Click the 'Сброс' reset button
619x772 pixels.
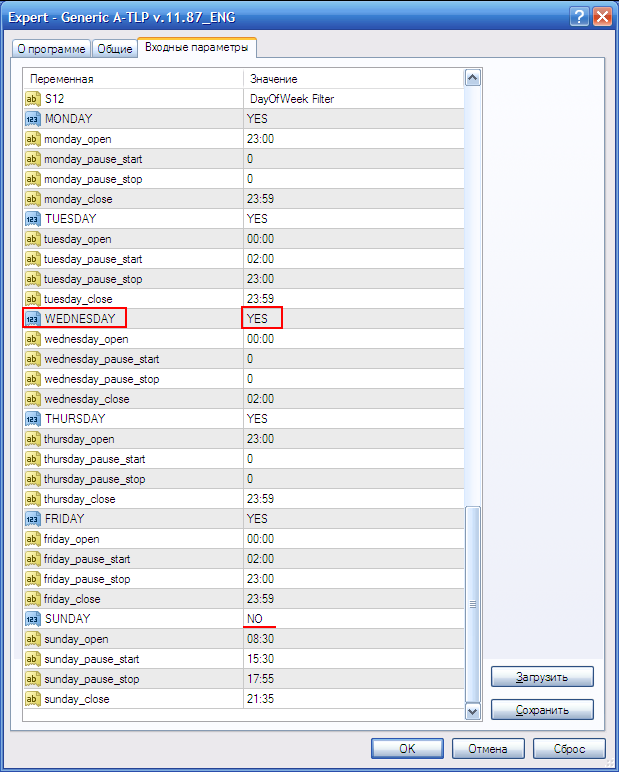[x=569, y=748]
